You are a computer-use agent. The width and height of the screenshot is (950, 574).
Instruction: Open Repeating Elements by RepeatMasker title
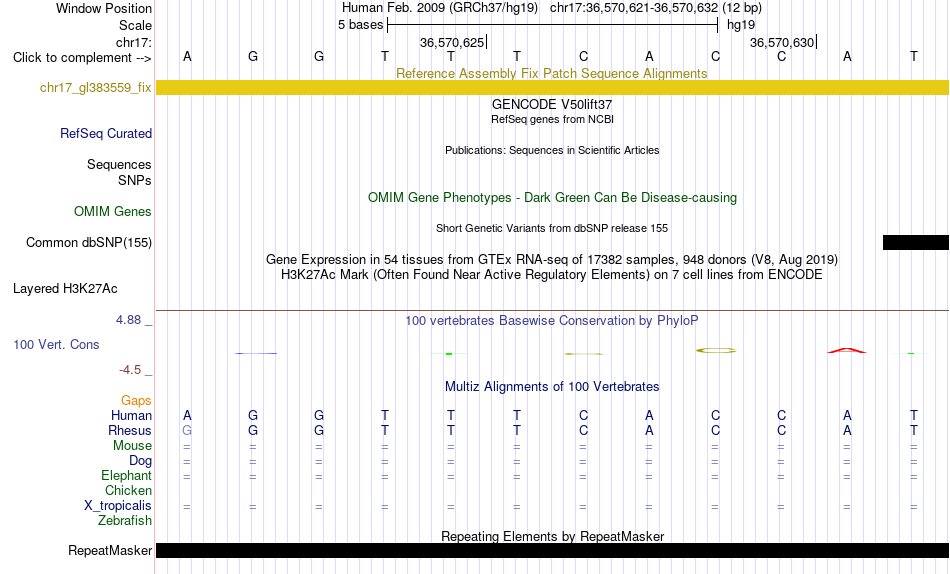tap(552, 536)
